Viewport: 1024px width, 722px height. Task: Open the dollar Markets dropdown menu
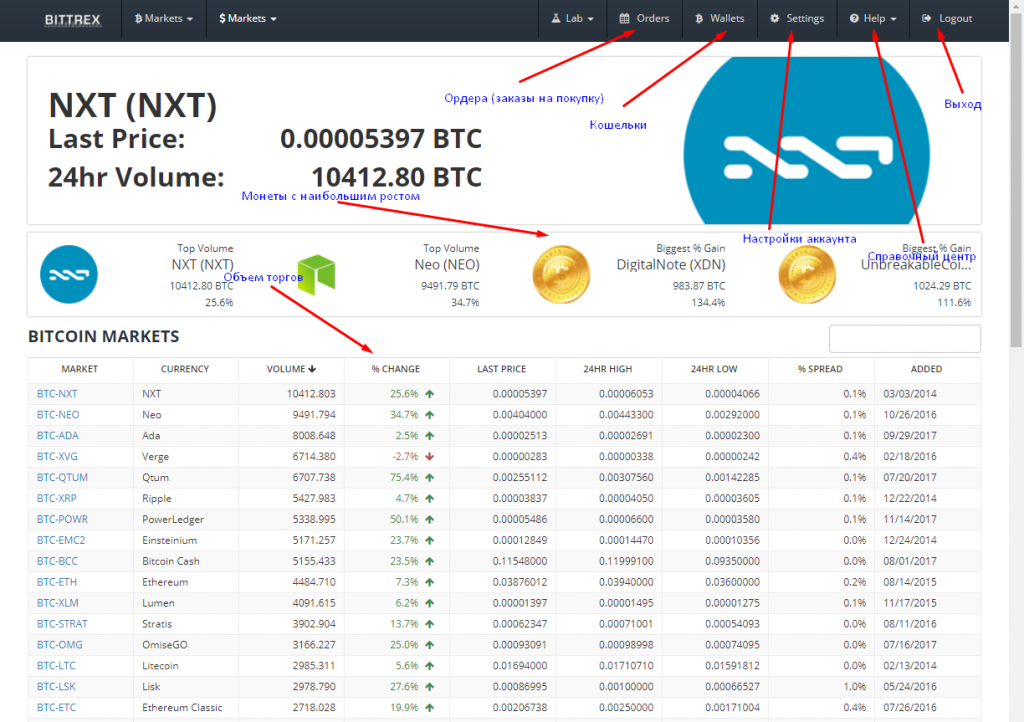point(248,18)
